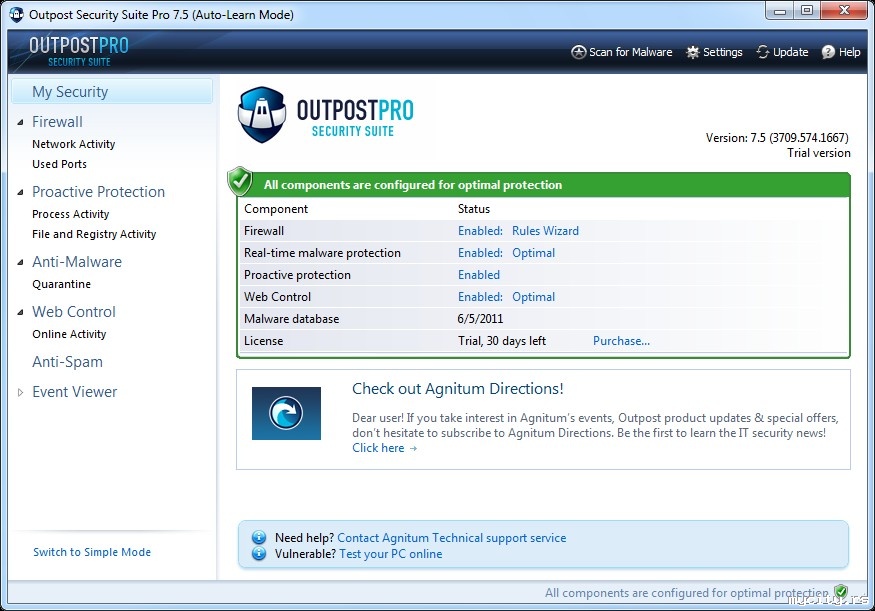Click Firewall Enabled status link
This screenshot has height=611, width=875.
[480, 230]
